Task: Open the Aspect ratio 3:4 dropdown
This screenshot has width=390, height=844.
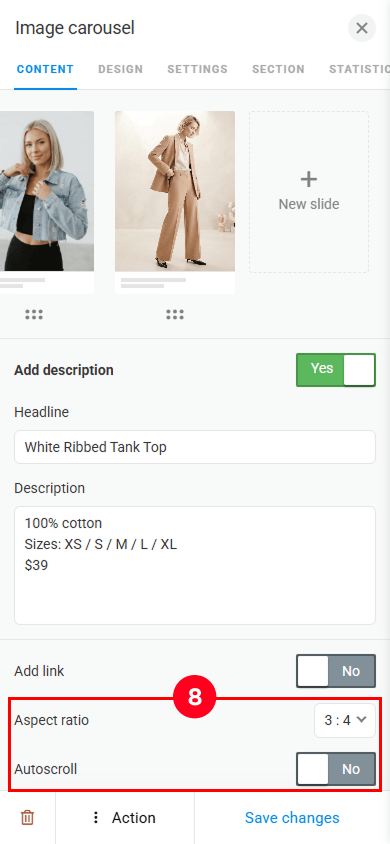Action: (345, 720)
